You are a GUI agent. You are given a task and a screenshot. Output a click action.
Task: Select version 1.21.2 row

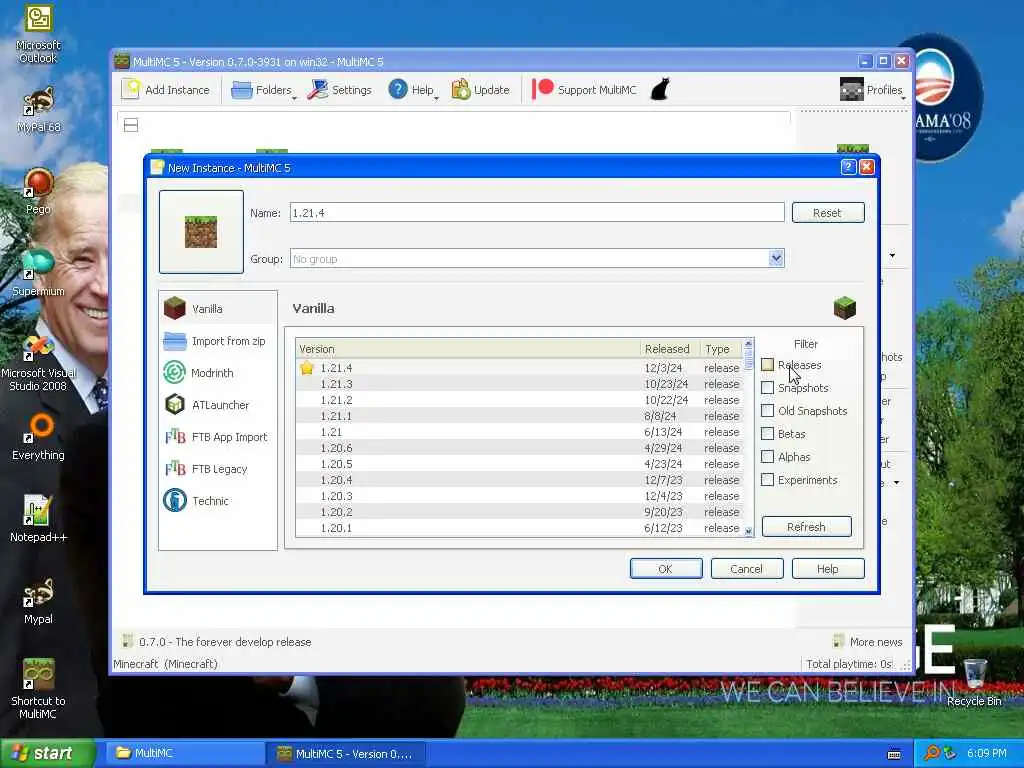click(520, 400)
